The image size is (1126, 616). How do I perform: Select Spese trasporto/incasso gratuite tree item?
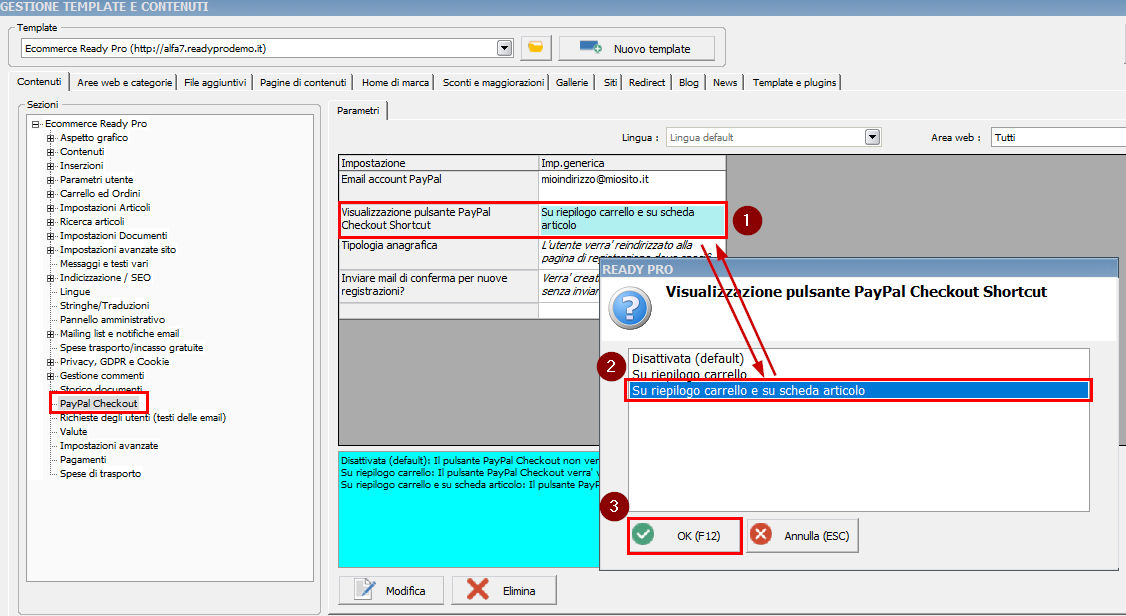pyautogui.click(x=131, y=347)
